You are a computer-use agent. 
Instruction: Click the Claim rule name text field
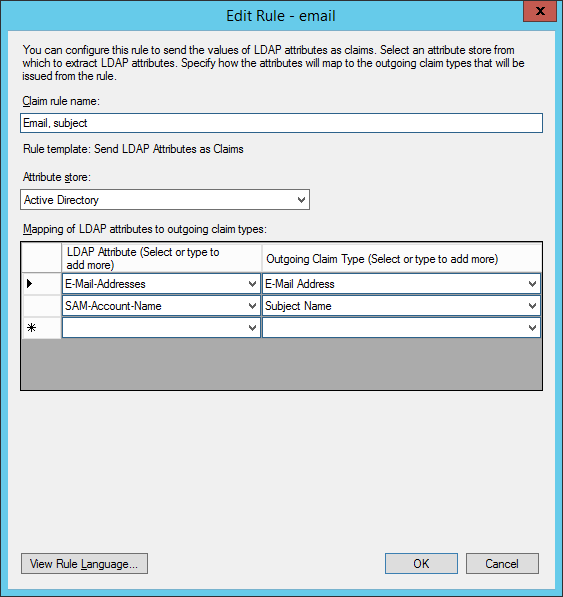281,123
